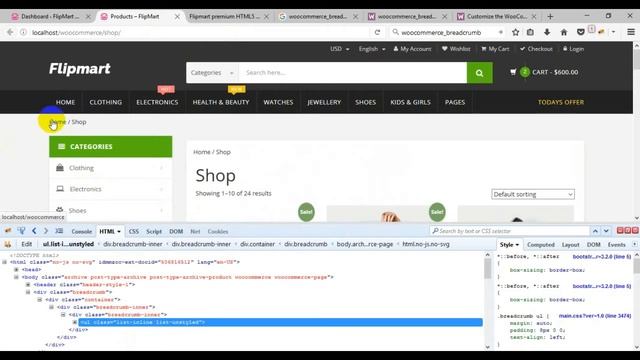Open Firebug Cookies panel
Viewport: 640px width, 360px height.
[x=218, y=231]
